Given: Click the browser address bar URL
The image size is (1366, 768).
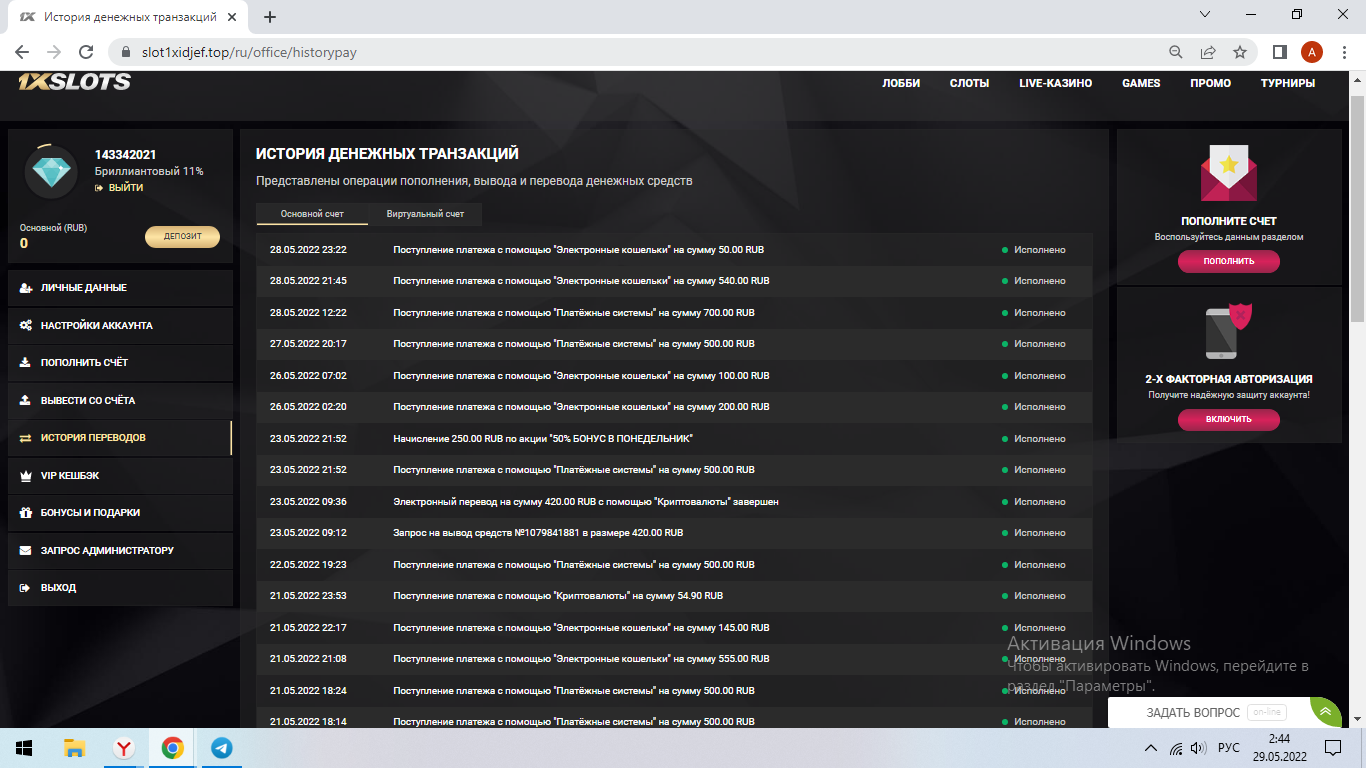Looking at the screenshot, I should [x=249, y=52].
